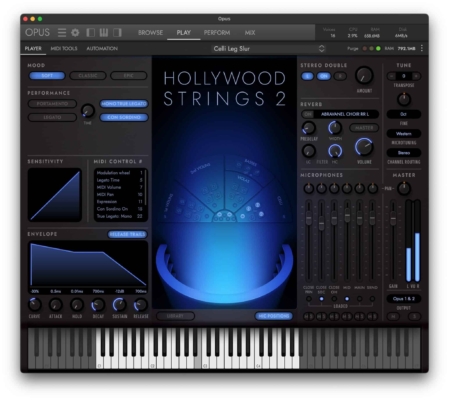Click the envelope Sustain knob
The height and width of the screenshot is (400, 449).
click(119, 304)
